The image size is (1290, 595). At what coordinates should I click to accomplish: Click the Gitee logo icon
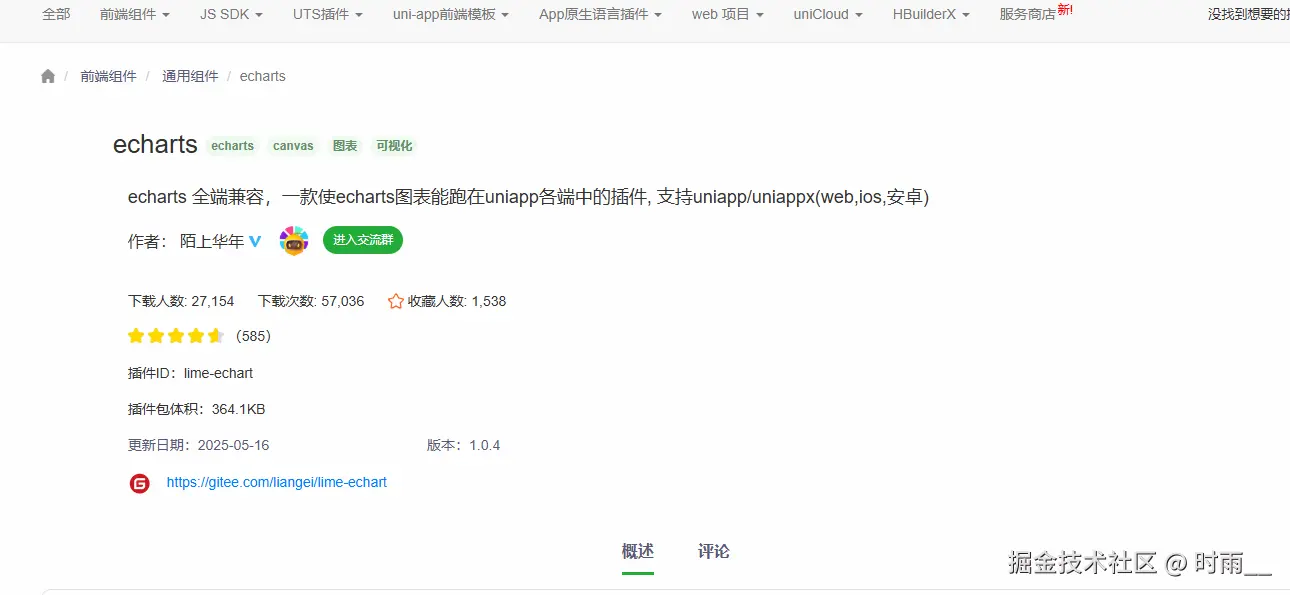140,483
